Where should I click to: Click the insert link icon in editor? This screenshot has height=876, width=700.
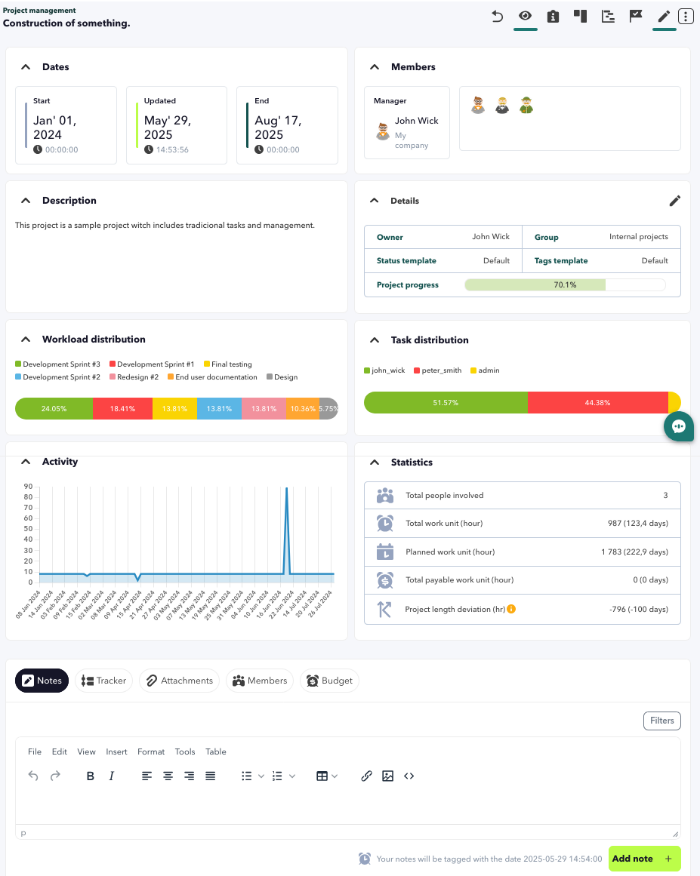click(366, 775)
